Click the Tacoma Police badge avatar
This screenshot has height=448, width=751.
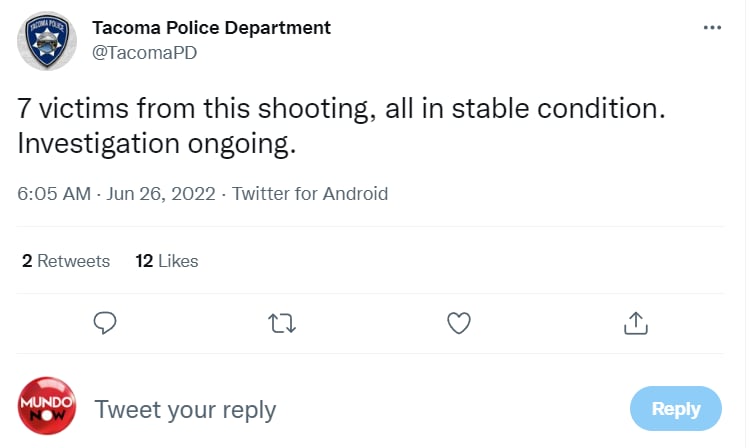coord(47,41)
